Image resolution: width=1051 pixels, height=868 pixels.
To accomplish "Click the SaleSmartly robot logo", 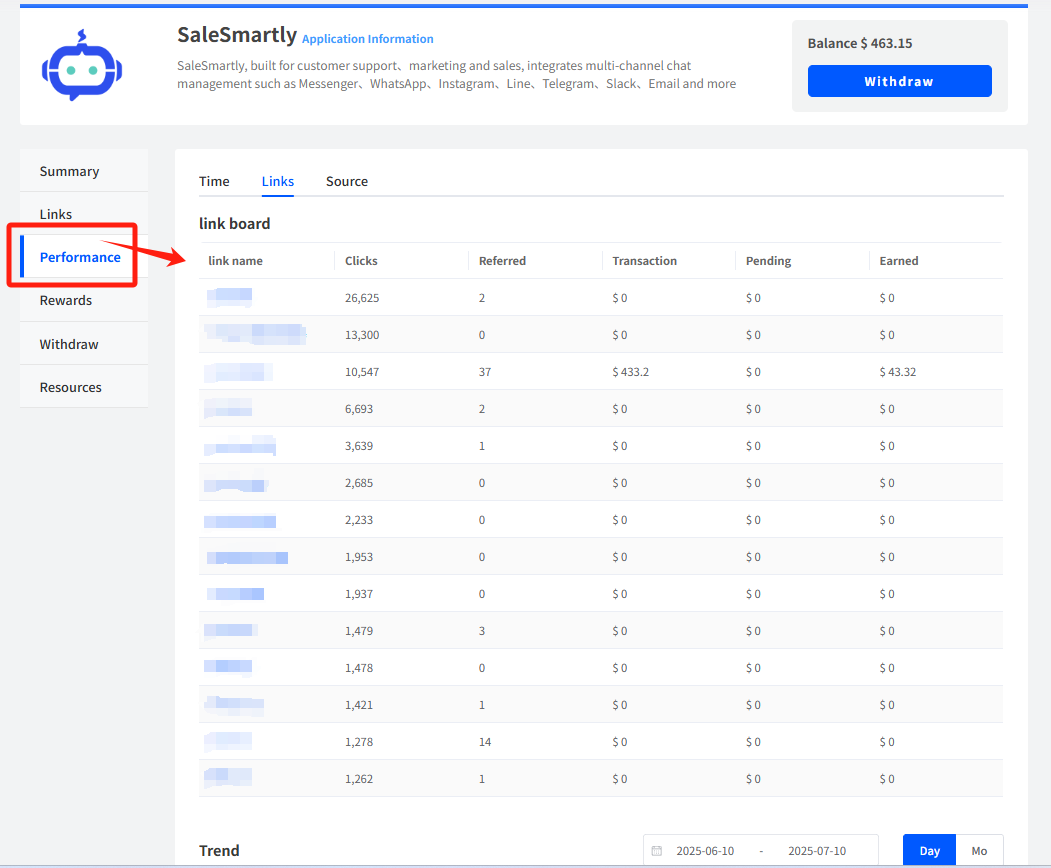I will [81, 67].
